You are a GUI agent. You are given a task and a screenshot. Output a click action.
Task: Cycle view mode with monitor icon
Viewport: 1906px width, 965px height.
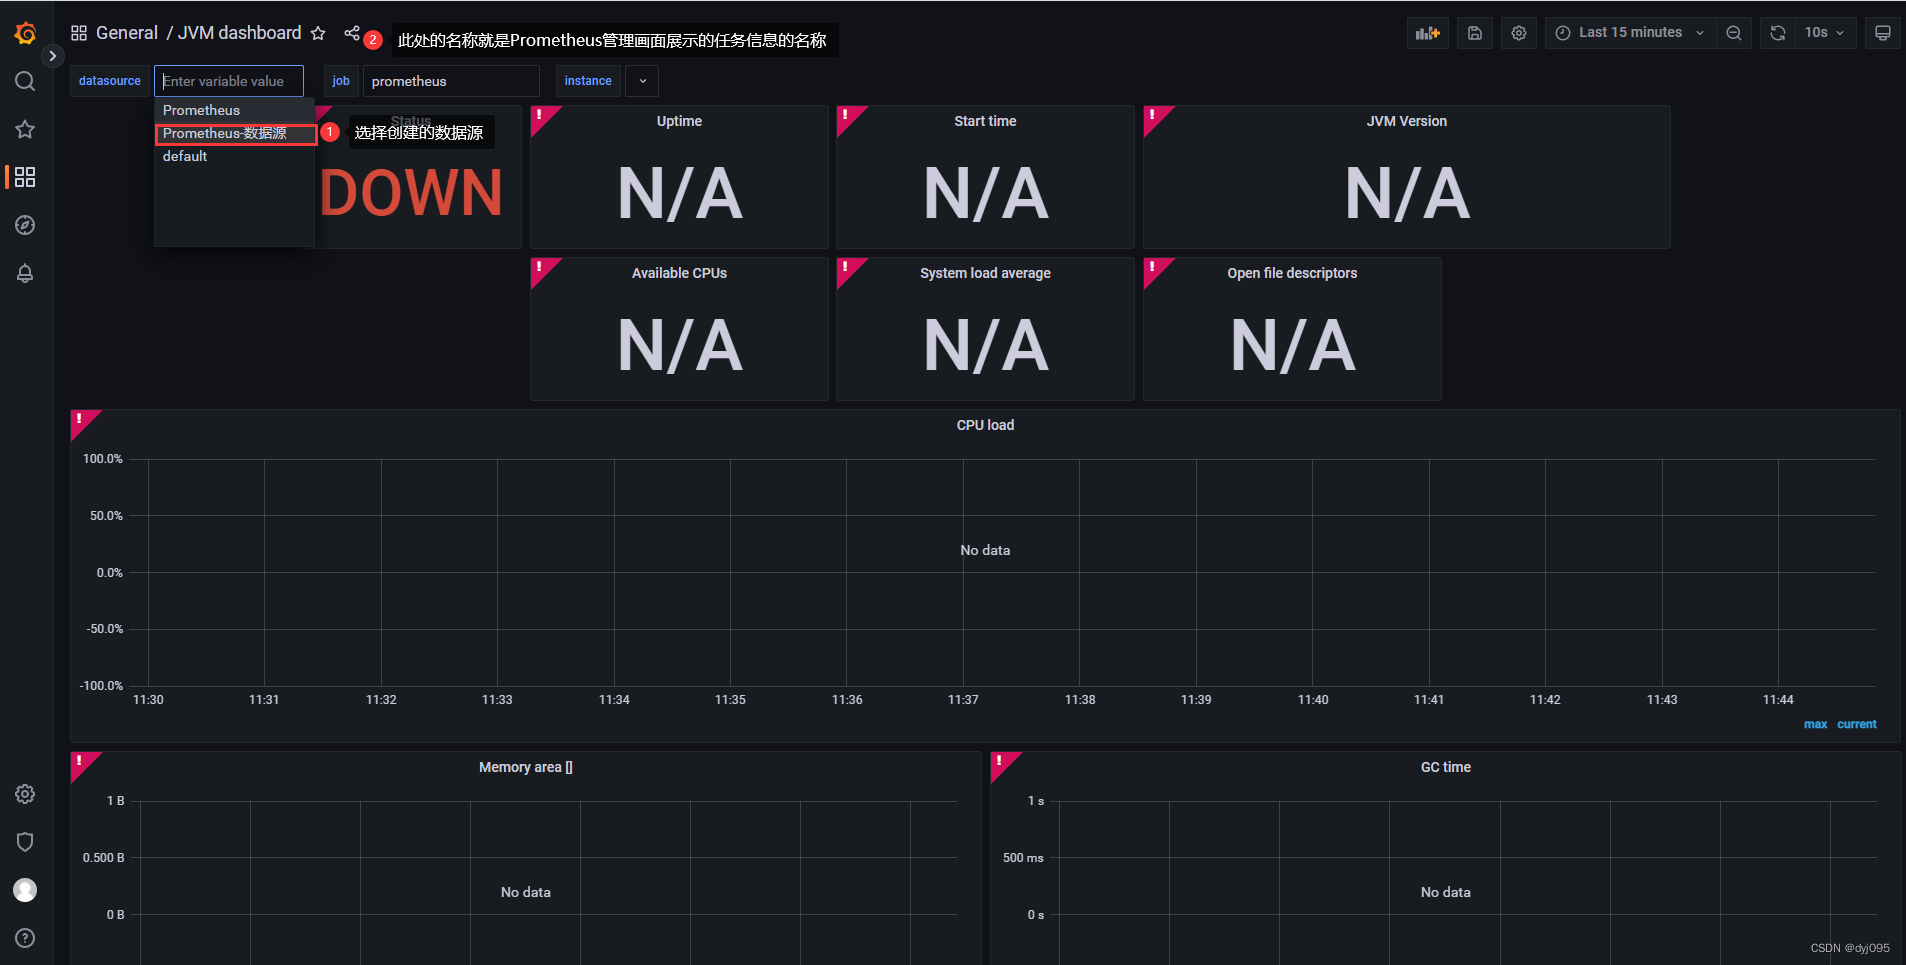(x=1883, y=33)
